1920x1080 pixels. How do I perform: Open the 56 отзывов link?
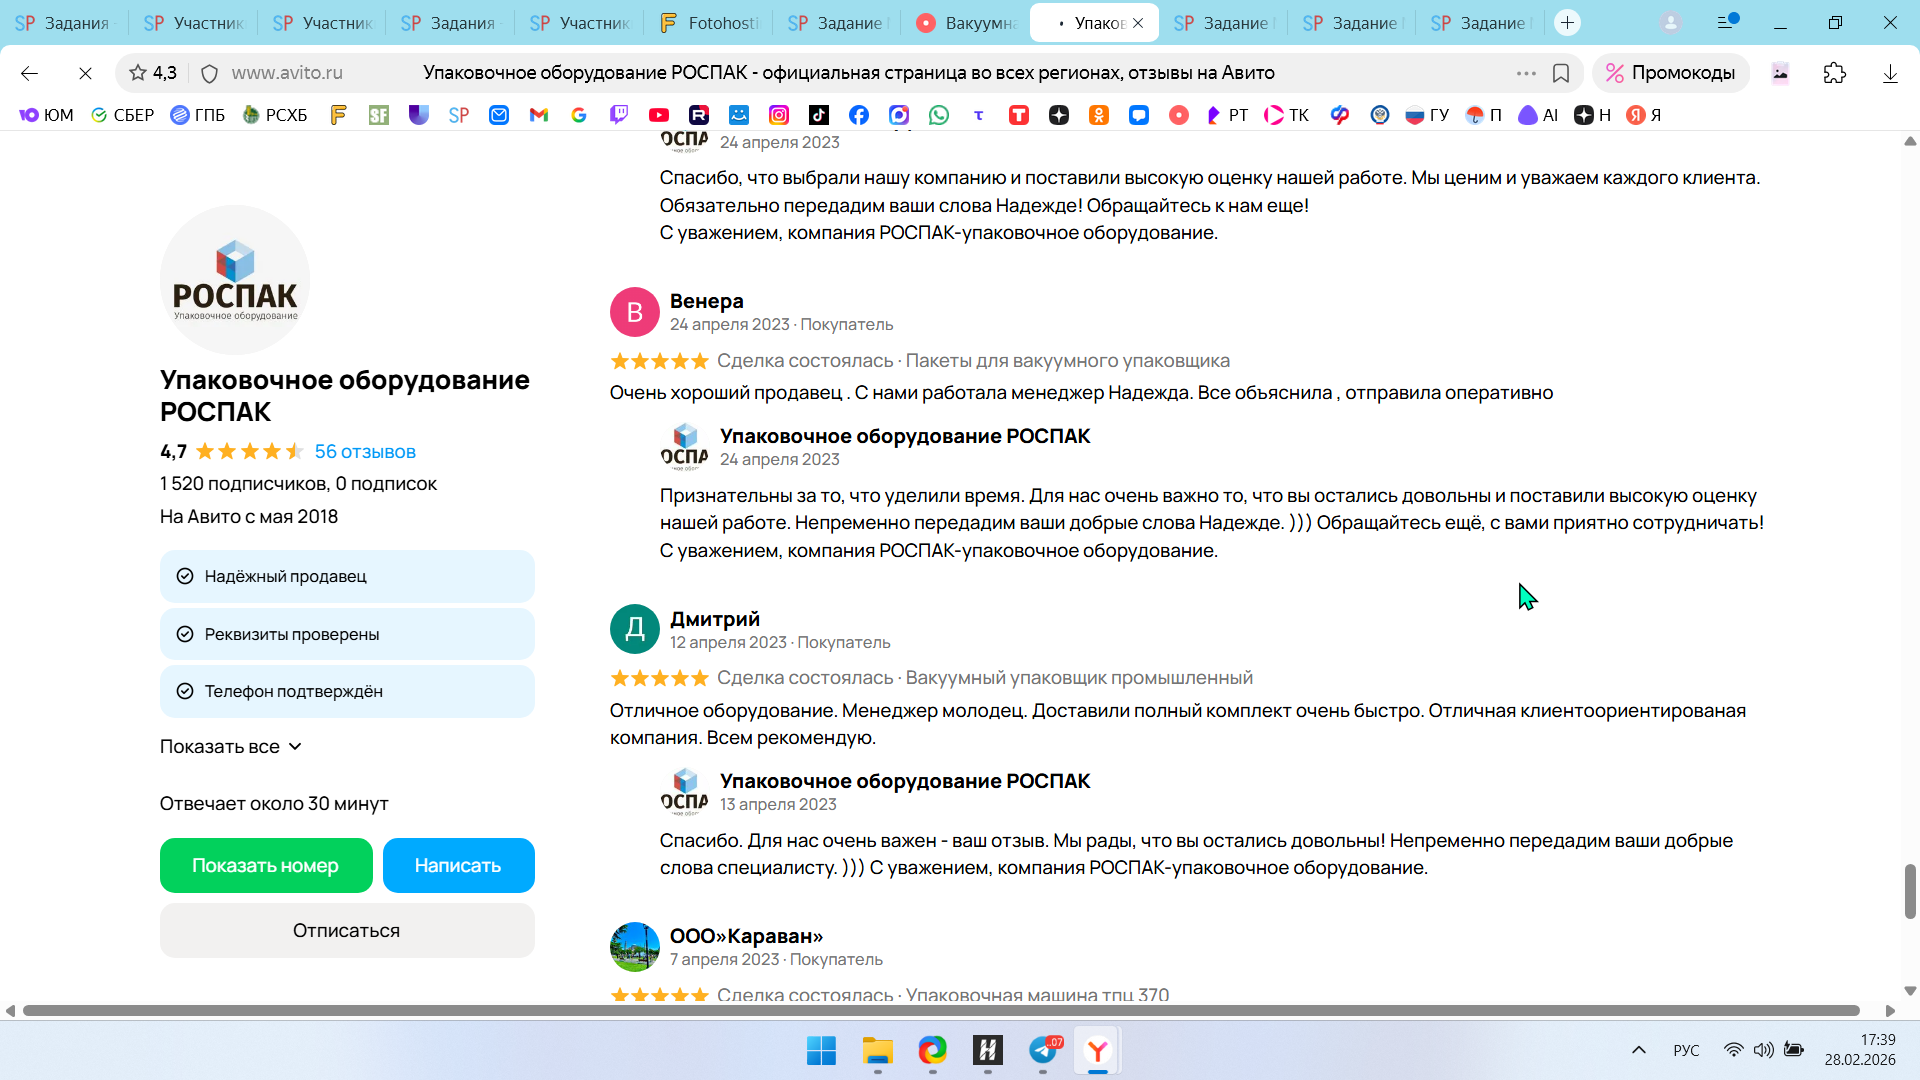tap(365, 452)
